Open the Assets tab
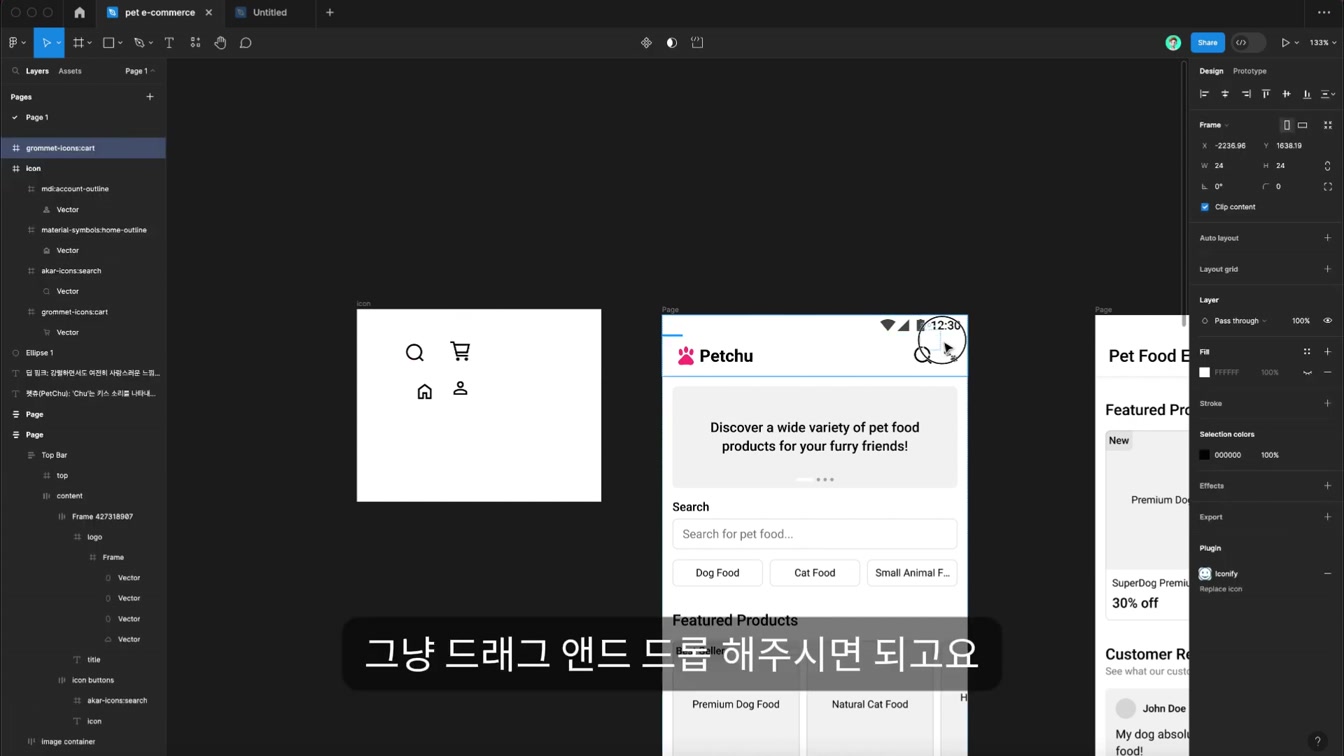The height and width of the screenshot is (756, 1344). [x=70, y=71]
